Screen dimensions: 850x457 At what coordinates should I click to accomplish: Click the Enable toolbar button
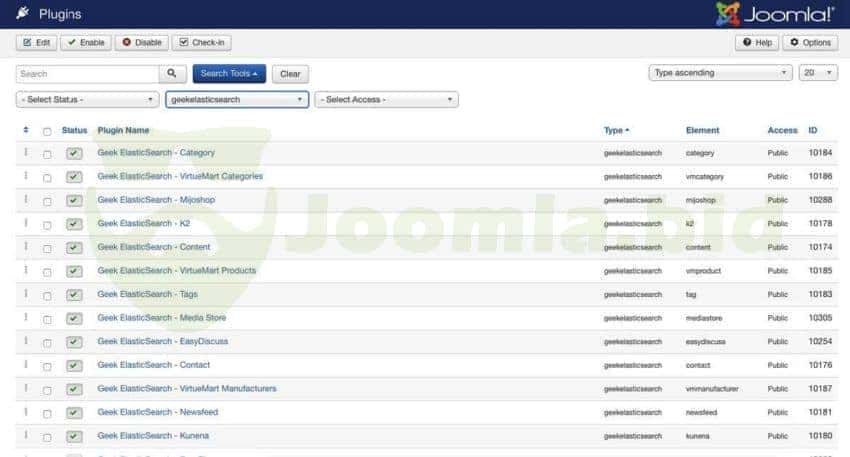coord(86,43)
